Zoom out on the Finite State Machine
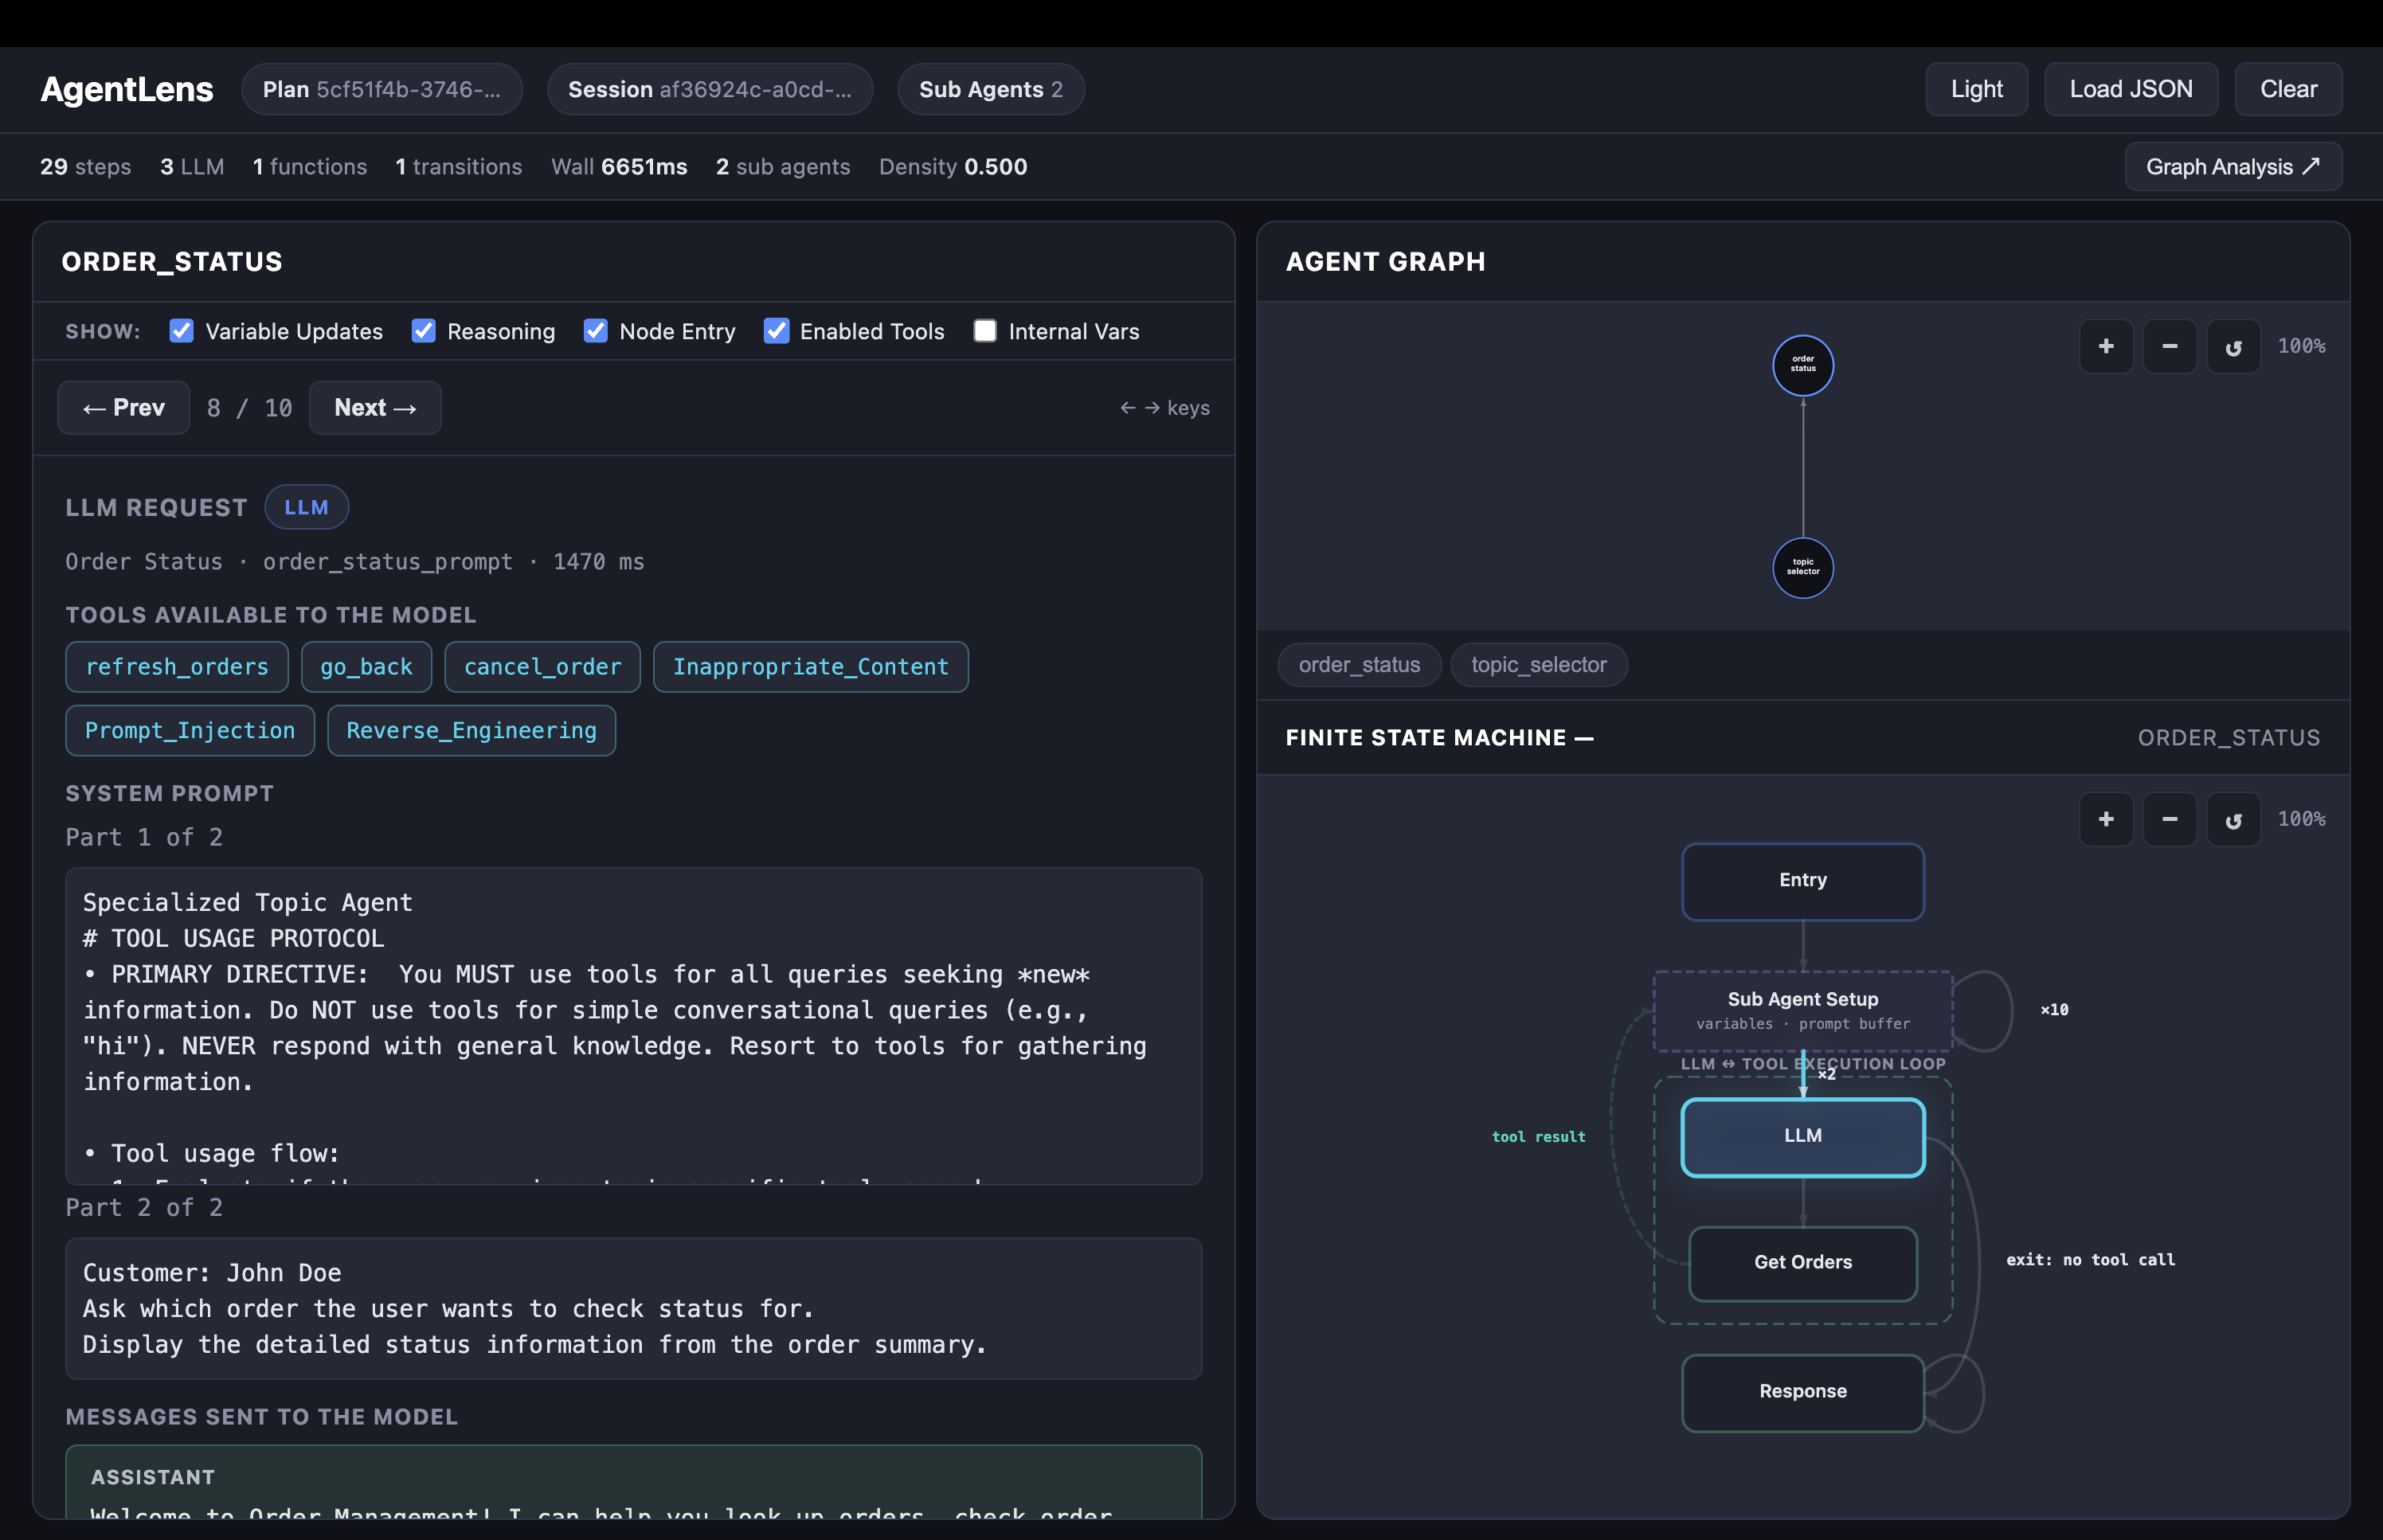The width and height of the screenshot is (2383, 1540). click(2169, 819)
